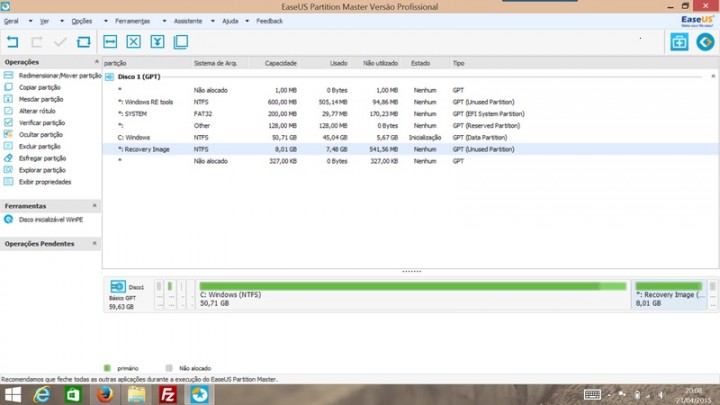Click the Excluir partição icon
The image size is (720, 405).
click(8, 146)
